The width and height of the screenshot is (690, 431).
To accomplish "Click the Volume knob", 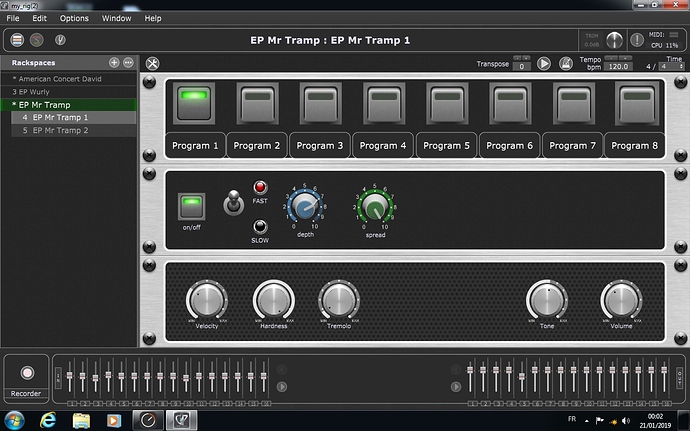I will (x=621, y=300).
